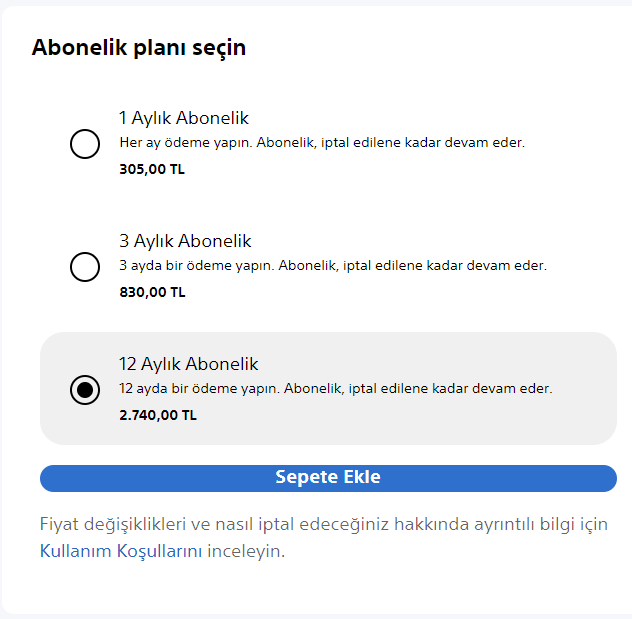Click the "12 Aylık Abonelik" plan title
This screenshot has height=619, width=632.
pos(189,364)
